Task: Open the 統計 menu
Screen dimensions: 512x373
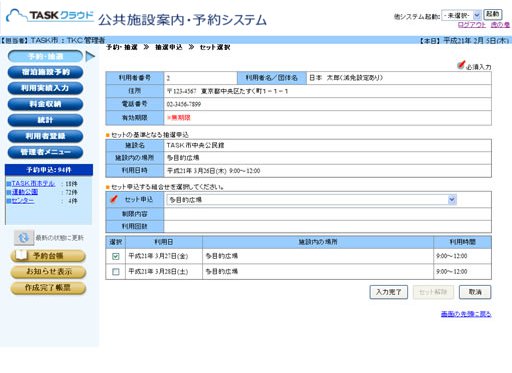Action: pos(45,120)
